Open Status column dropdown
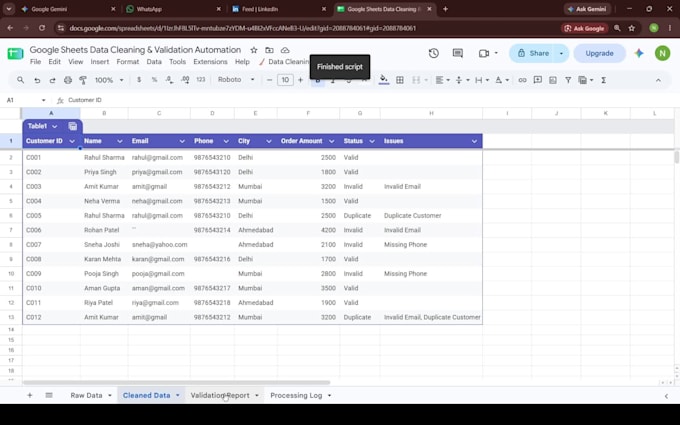The image size is (680, 425). point(372,141)
